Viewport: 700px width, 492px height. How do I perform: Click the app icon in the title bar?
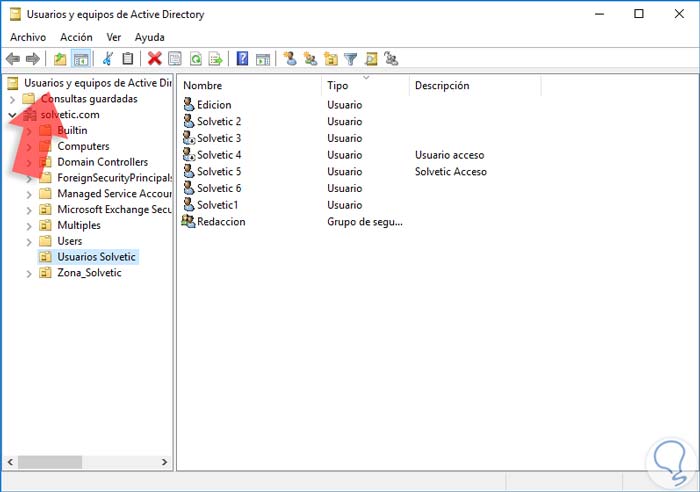click(15, 14)
